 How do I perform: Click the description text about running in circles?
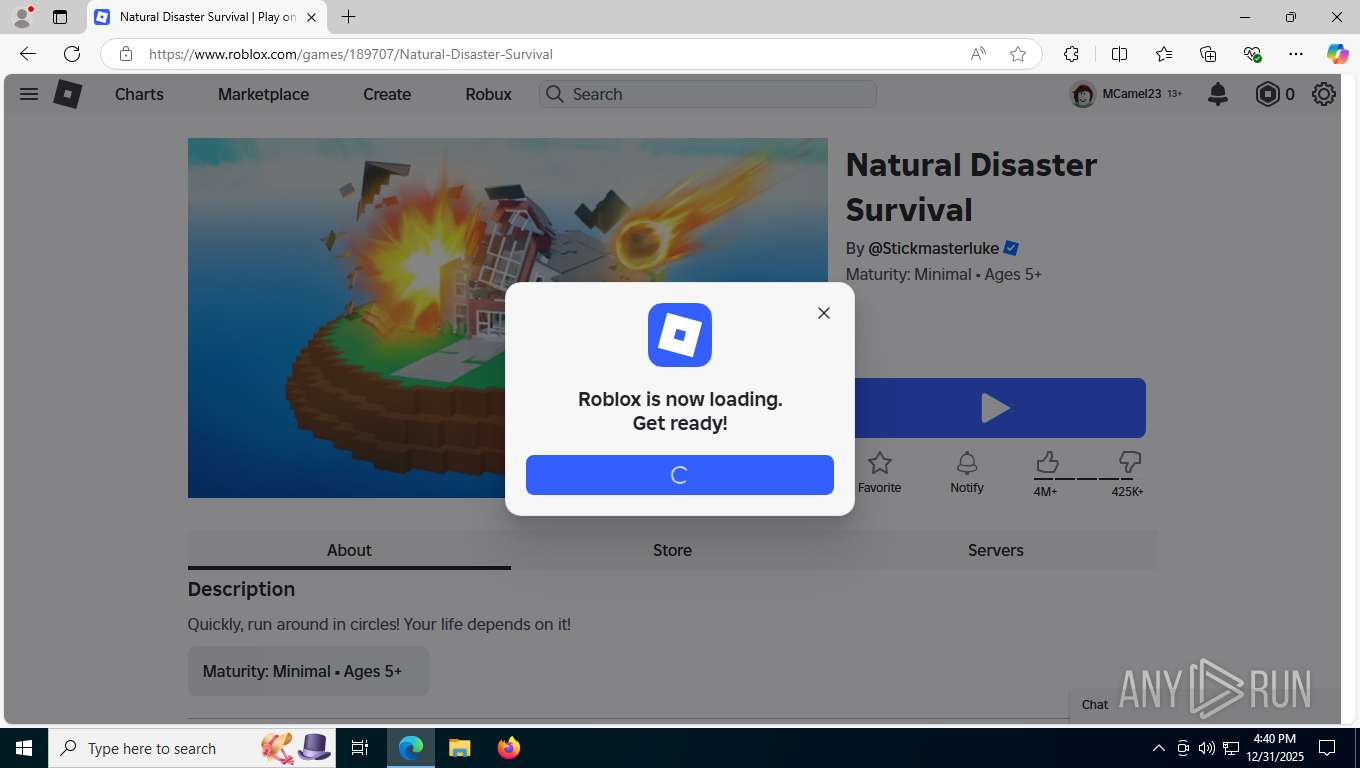click(379, 624)
